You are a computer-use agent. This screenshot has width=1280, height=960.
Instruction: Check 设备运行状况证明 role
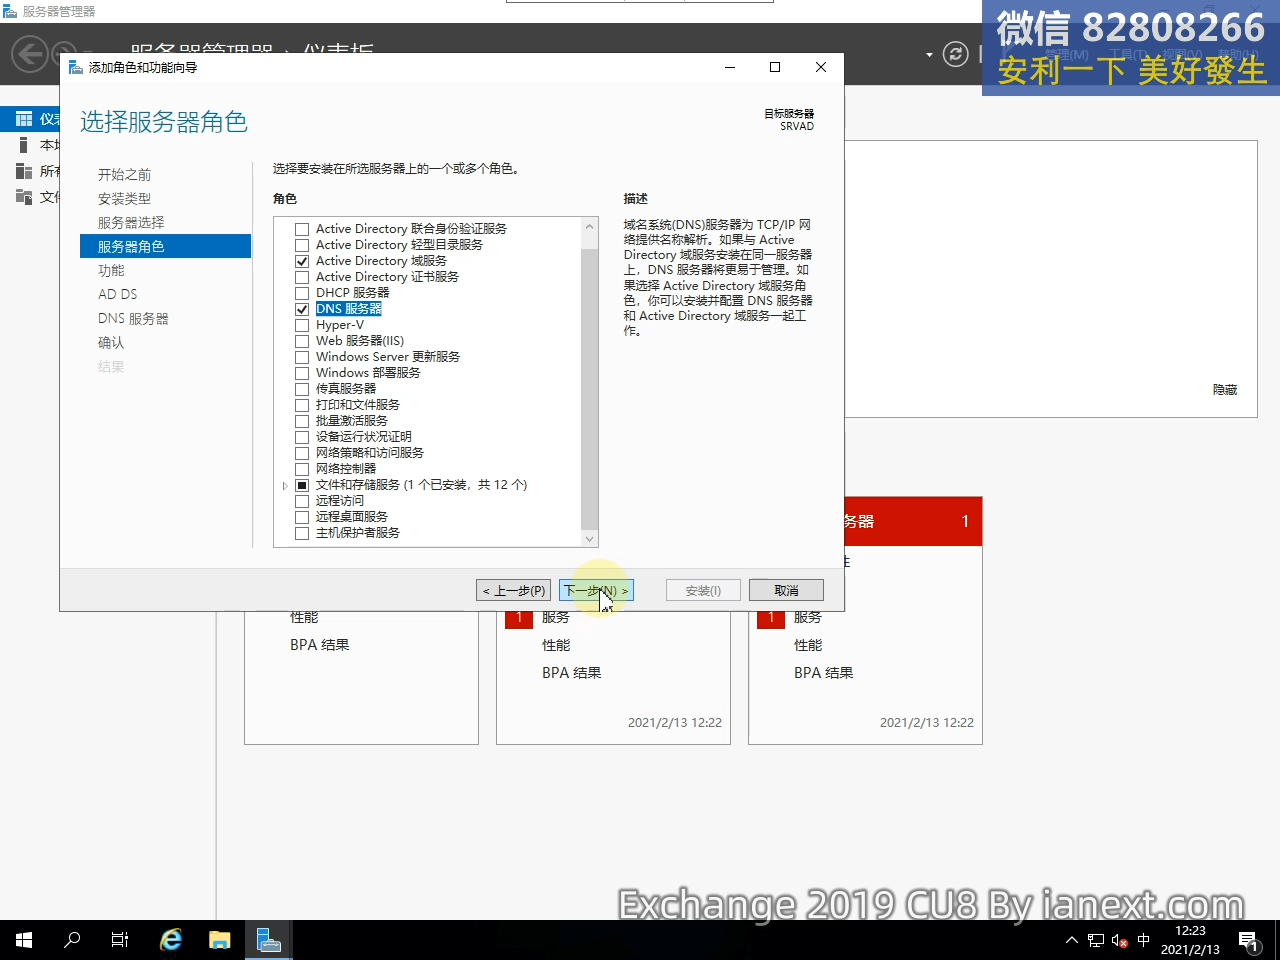(x=302, y=437)
